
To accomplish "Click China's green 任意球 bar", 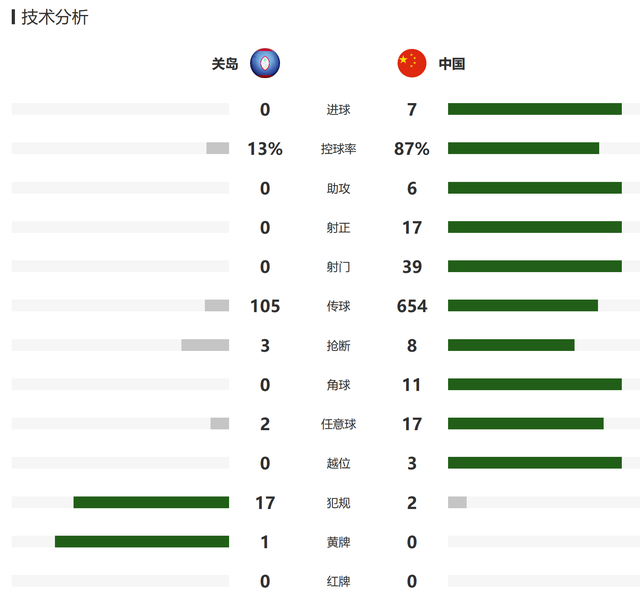I will [526, 423].
